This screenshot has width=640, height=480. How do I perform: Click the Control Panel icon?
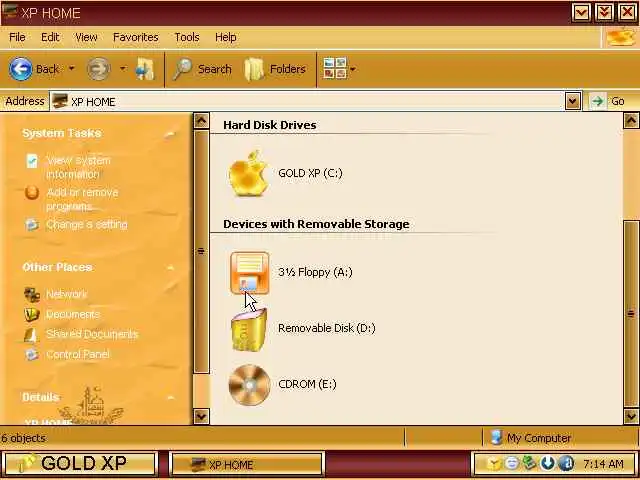point(32,354)
